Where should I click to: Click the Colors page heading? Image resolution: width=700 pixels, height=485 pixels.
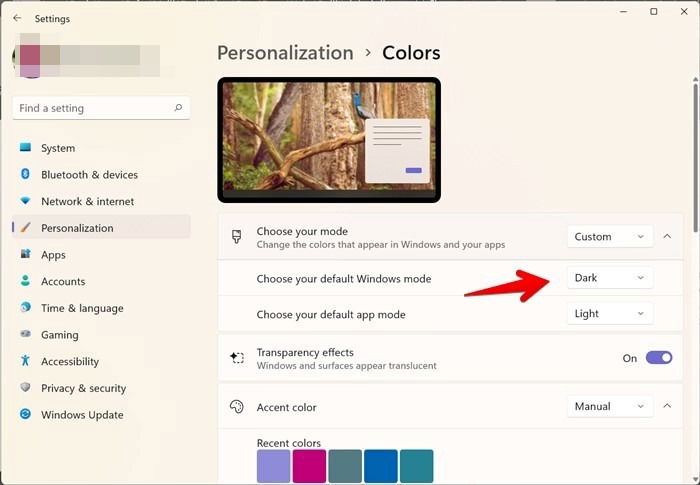(x=411, y=53)
